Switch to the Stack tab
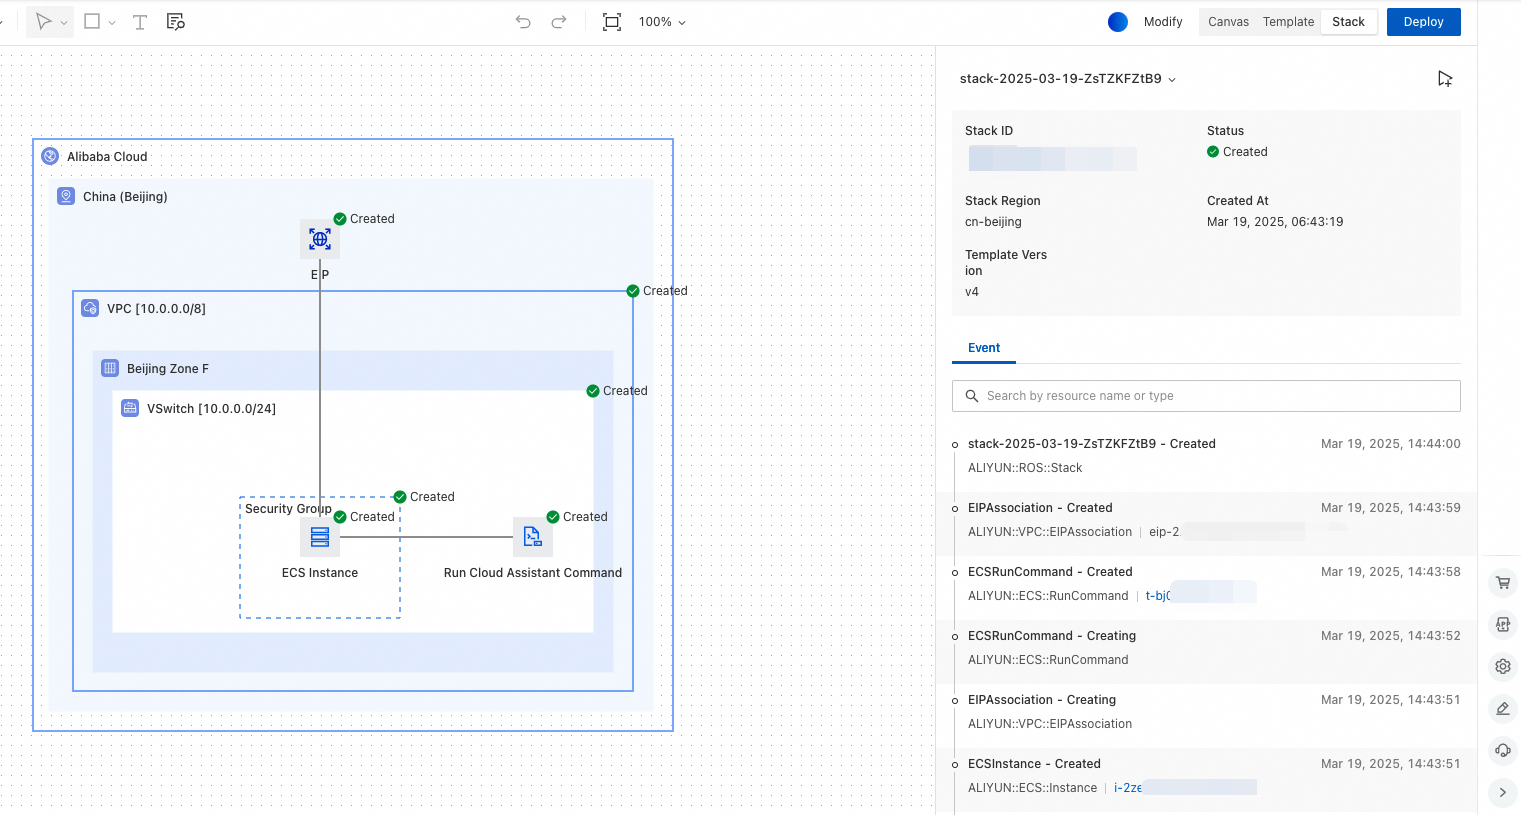The width and height of the screenshot is (1521, 815). coord(1348,22)
